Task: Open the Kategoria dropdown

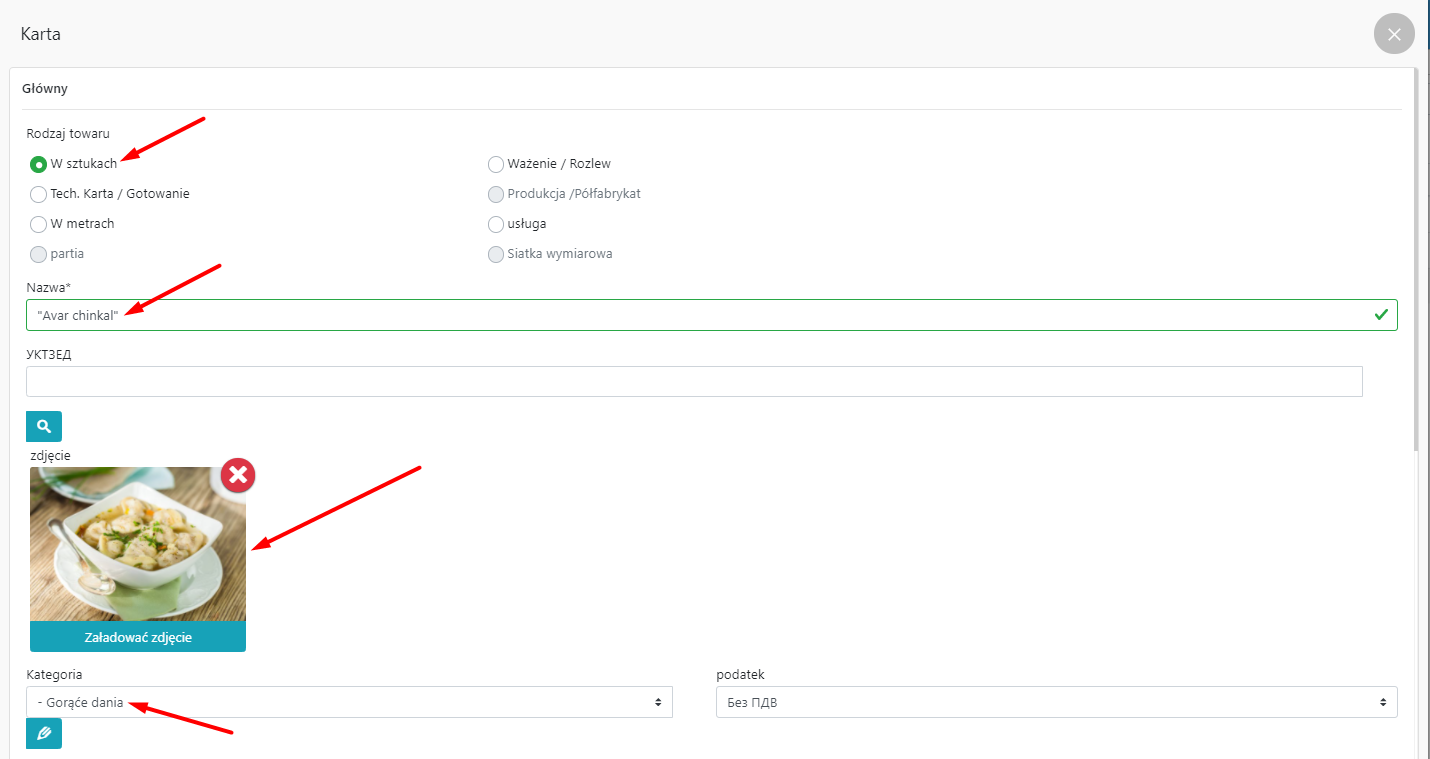Action: coord(349,702)
